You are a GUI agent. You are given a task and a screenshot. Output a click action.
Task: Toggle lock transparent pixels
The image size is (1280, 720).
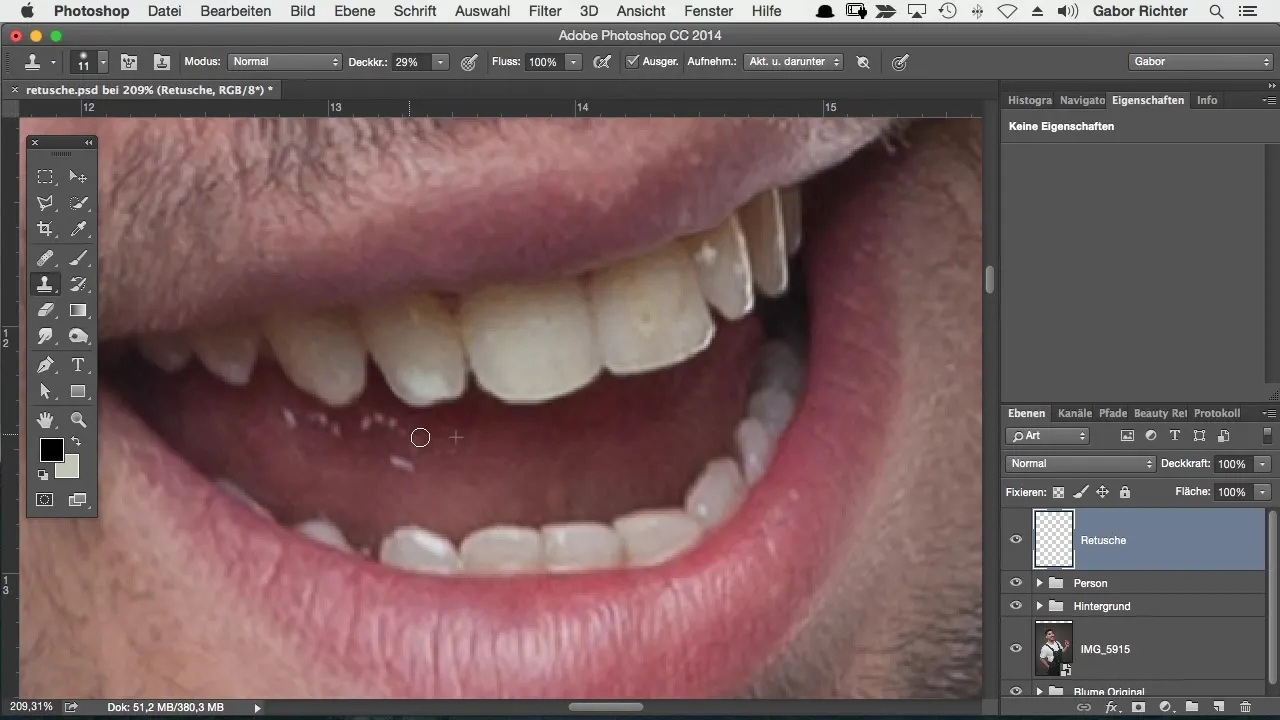point(1059,492)
